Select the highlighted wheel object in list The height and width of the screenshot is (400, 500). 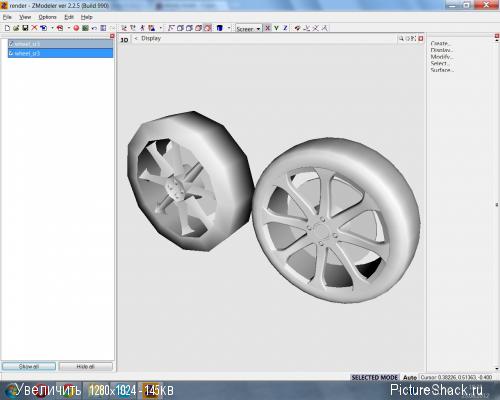click(x=60, y=53)
